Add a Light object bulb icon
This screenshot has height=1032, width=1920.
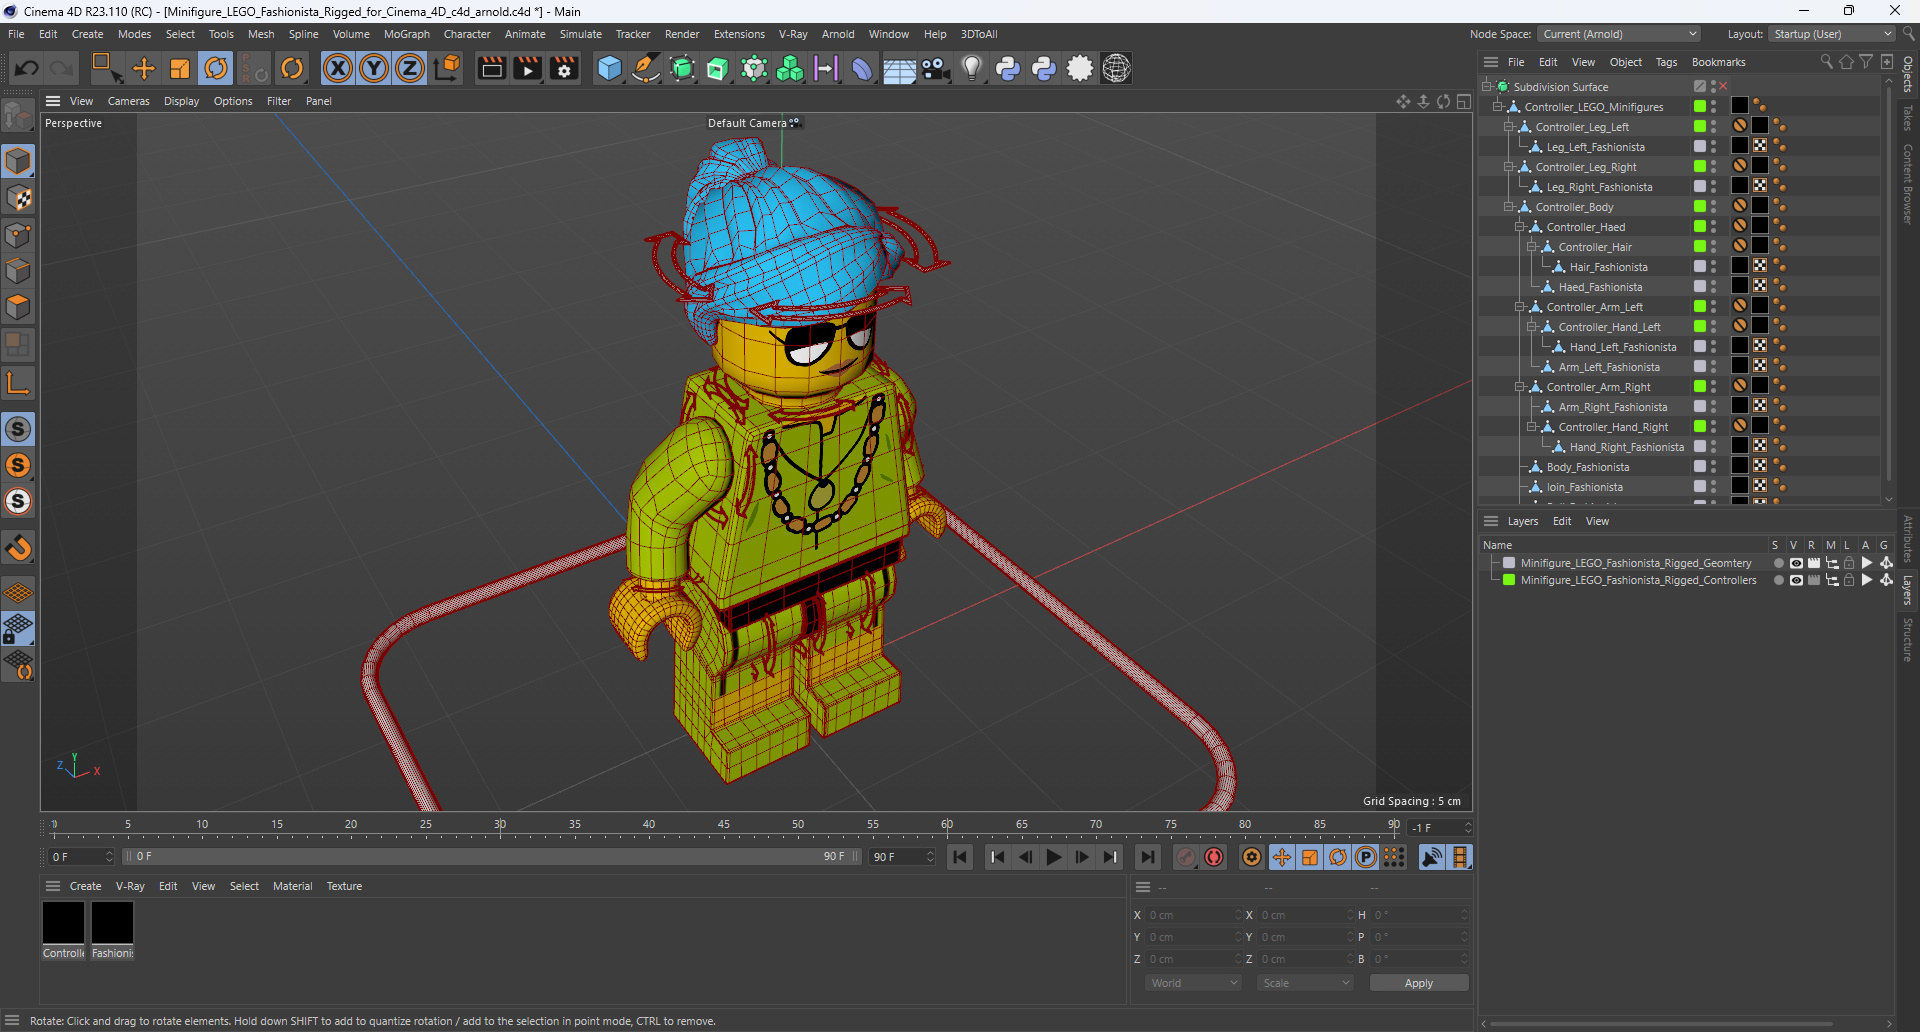[x=972, y=68]
